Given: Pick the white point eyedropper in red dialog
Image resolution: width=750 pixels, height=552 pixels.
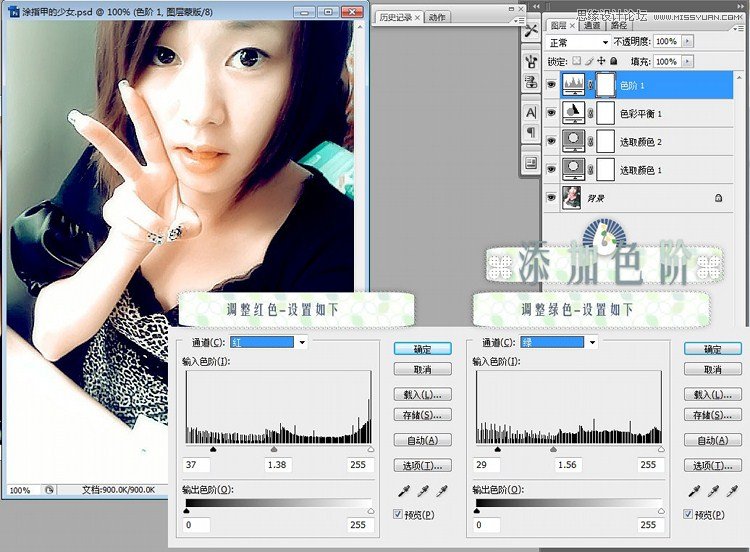Looking at the screenshot, I should click(x=441, y=491).
